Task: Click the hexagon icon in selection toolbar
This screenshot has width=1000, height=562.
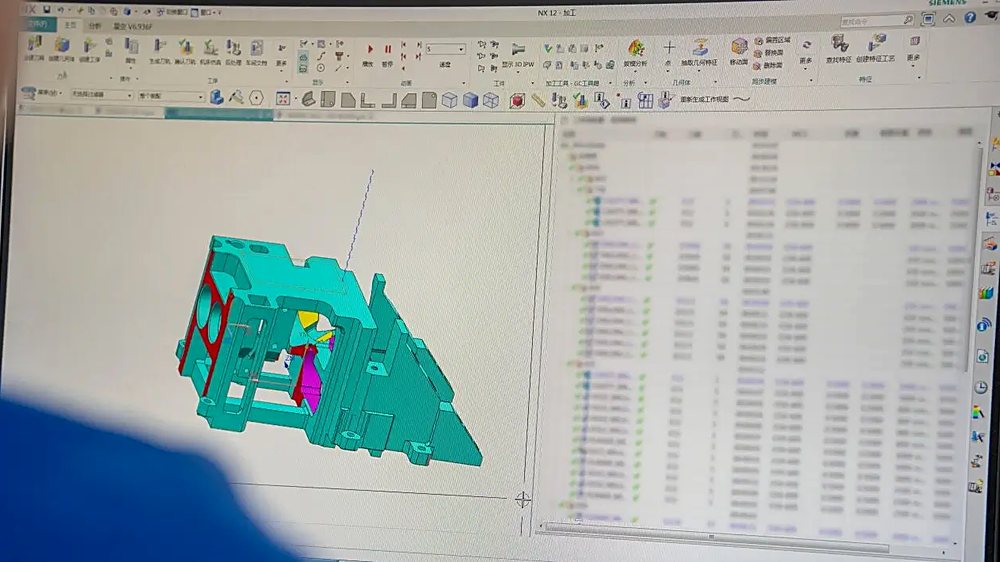Action: click(x=256, y=98)
